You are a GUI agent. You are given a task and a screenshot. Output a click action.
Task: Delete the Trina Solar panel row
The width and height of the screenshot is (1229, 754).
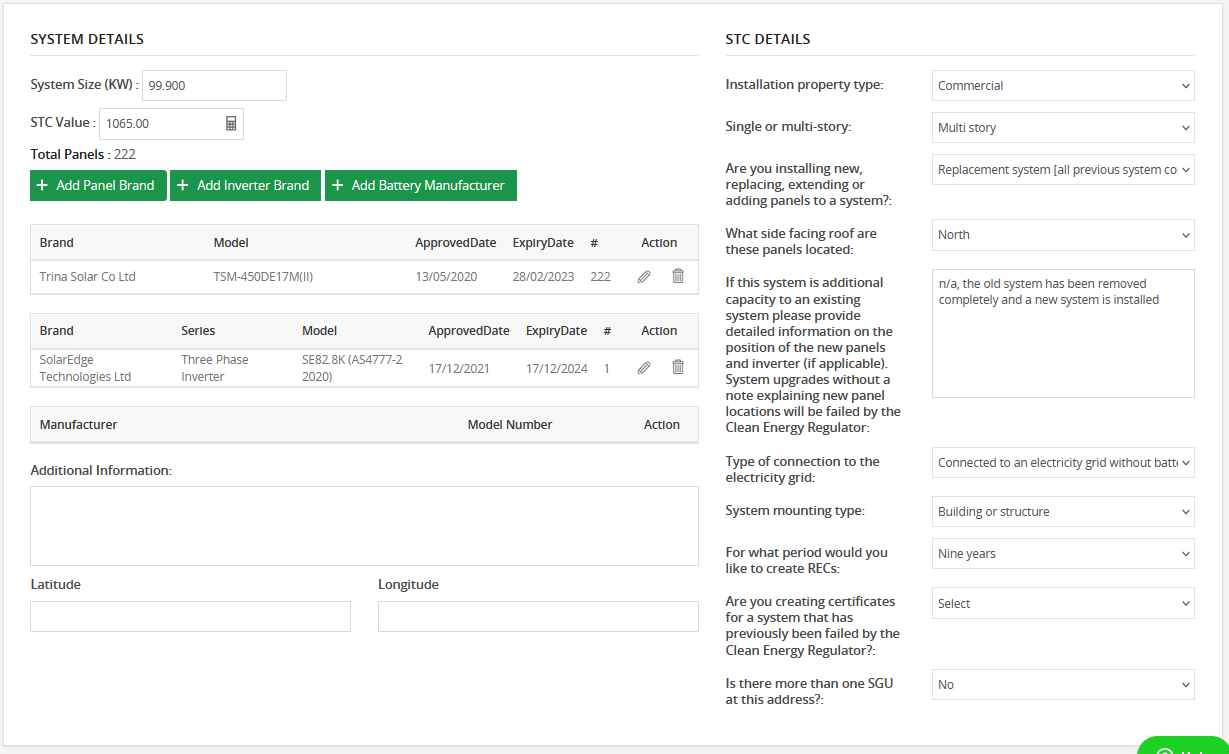coord(678,277)
